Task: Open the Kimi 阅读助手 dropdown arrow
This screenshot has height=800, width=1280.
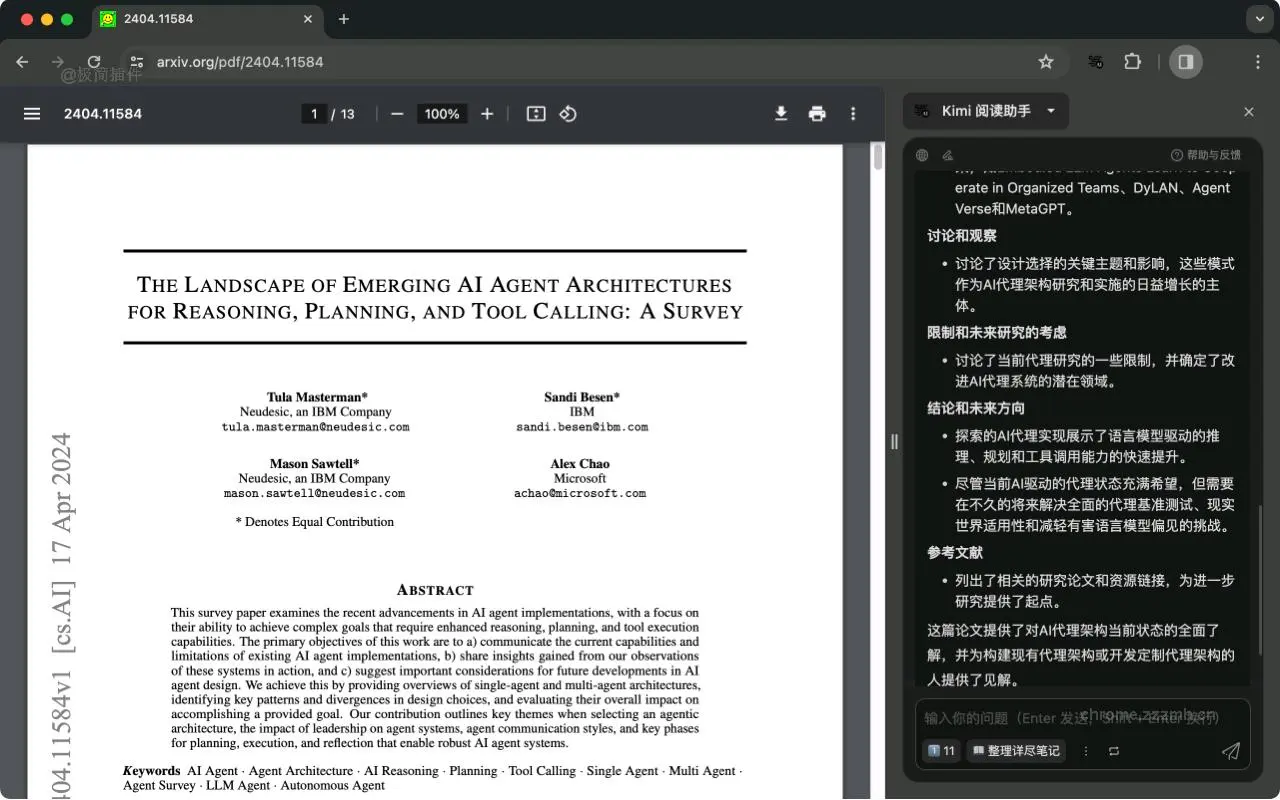Action: [x=1050, y=111]
